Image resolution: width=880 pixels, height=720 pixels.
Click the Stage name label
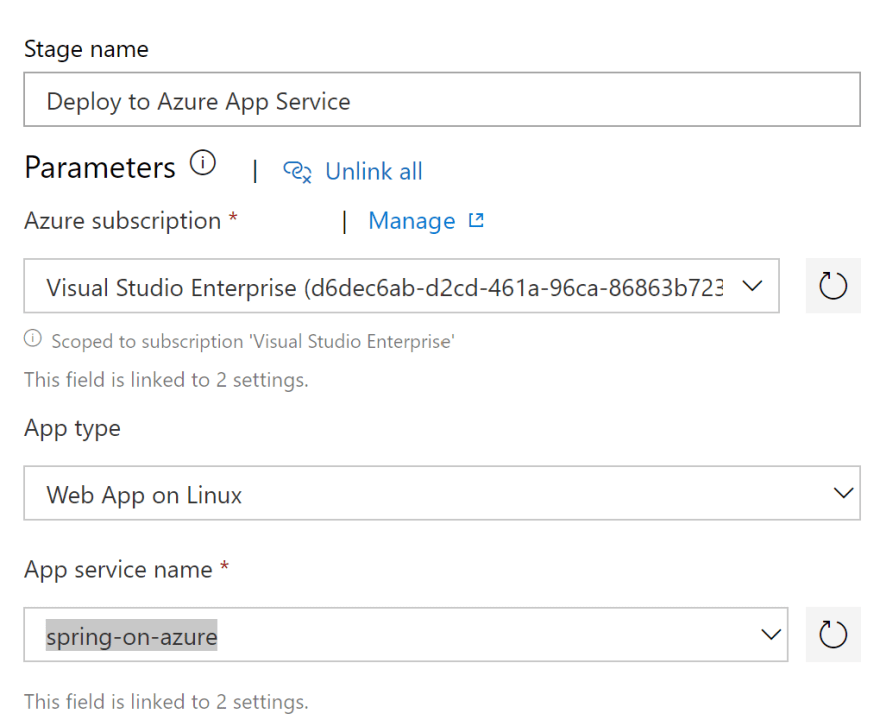[86, 49]
